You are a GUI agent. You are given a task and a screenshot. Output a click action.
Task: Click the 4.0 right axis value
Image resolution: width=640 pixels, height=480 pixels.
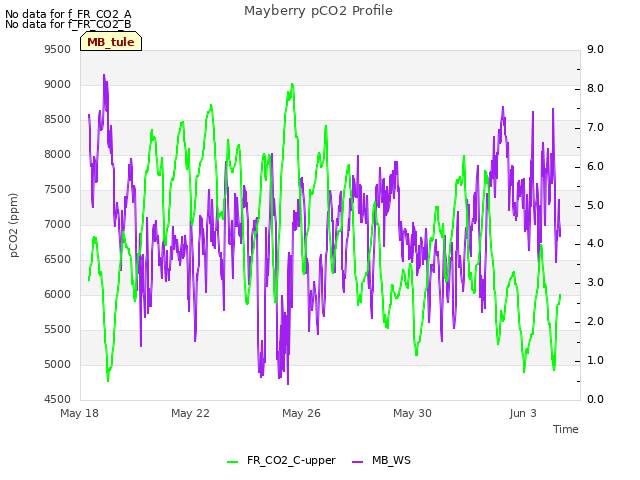pyautogui.click(x=595, y=244)
